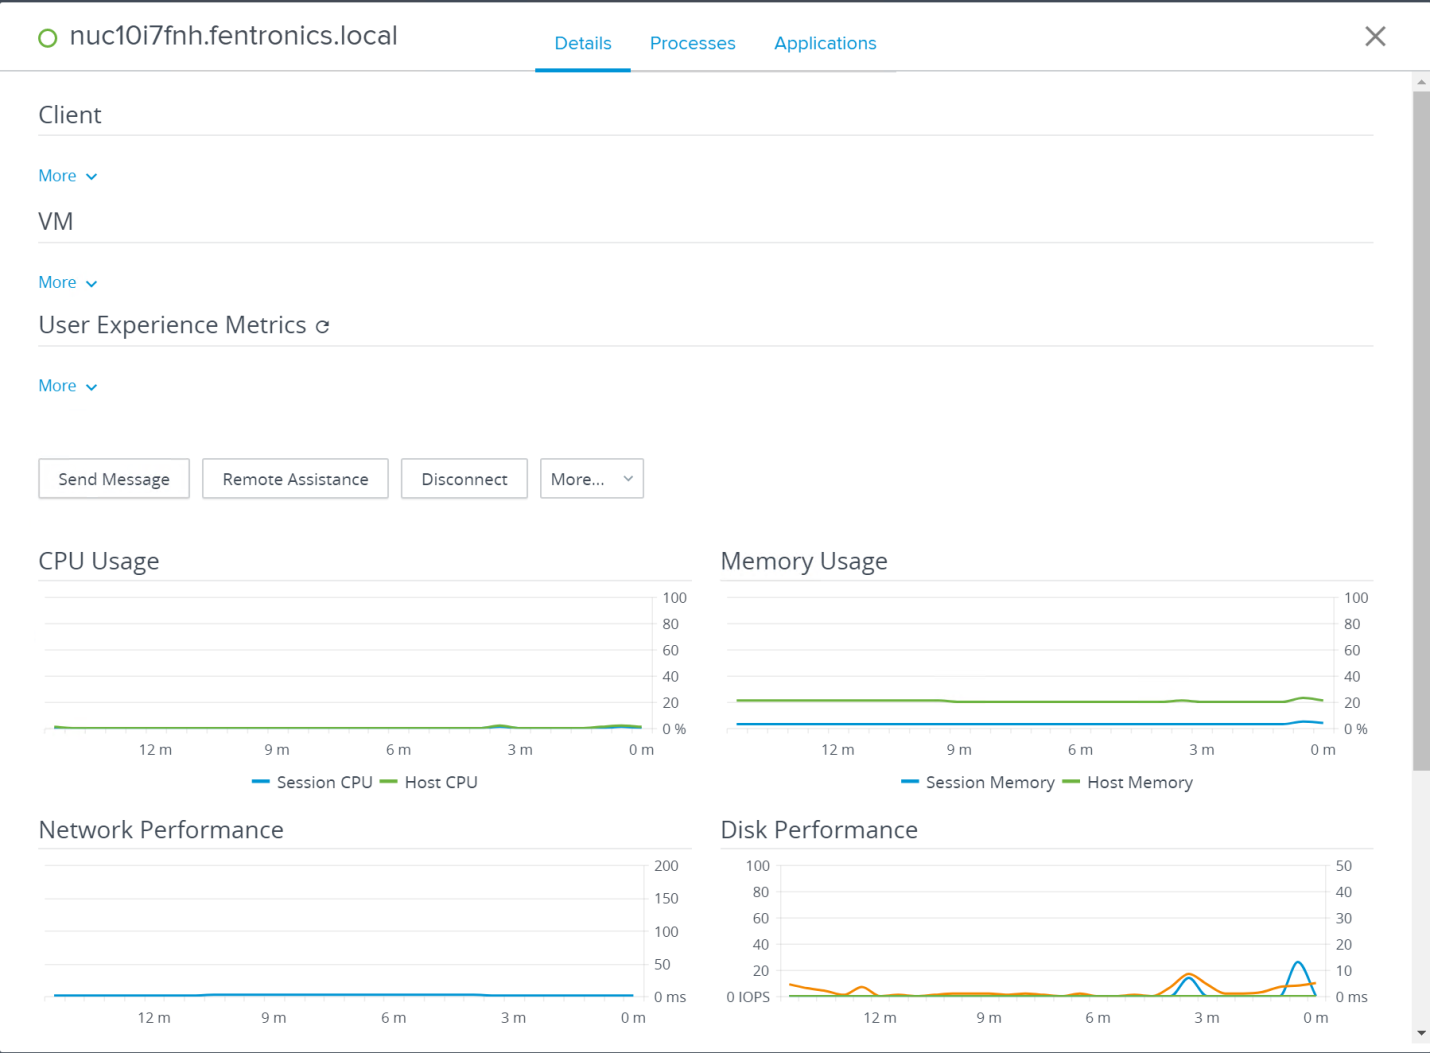This screenshot has height=1053, width=1430.
Task: Toggle Session Memory legend entry
Action: pyautogui.click(x=978, y=782)
